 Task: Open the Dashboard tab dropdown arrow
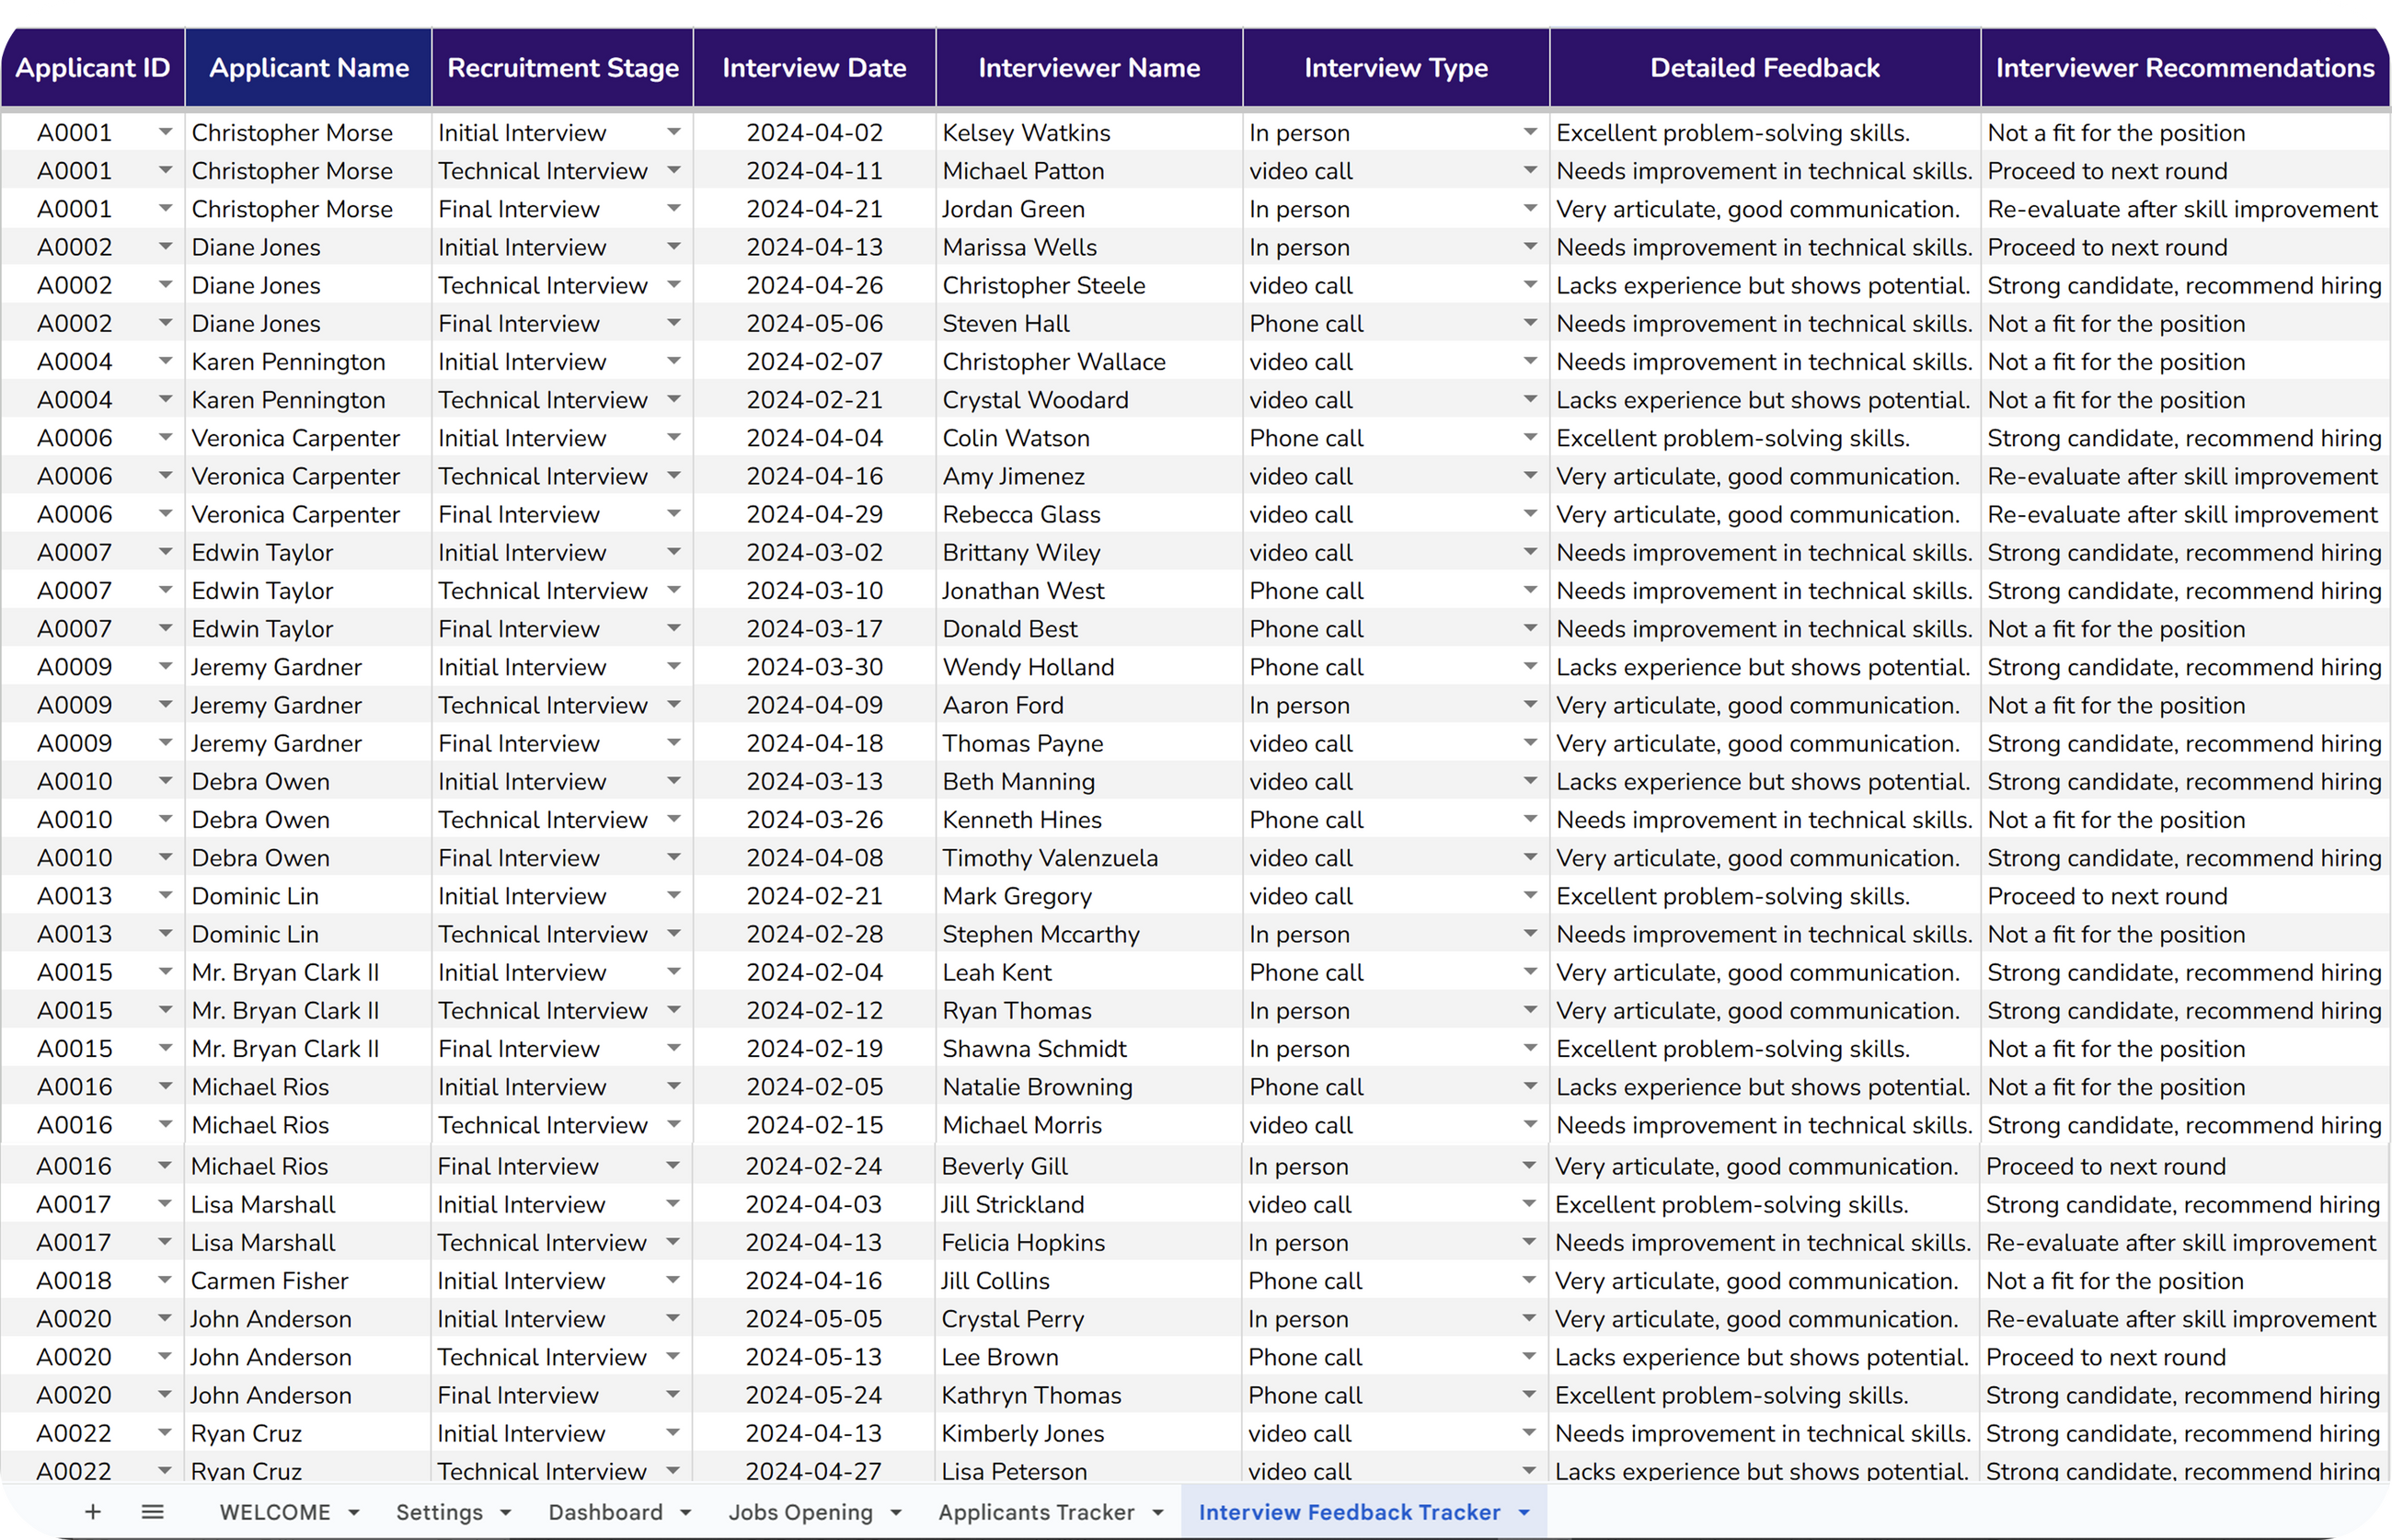pos(685,1513)
